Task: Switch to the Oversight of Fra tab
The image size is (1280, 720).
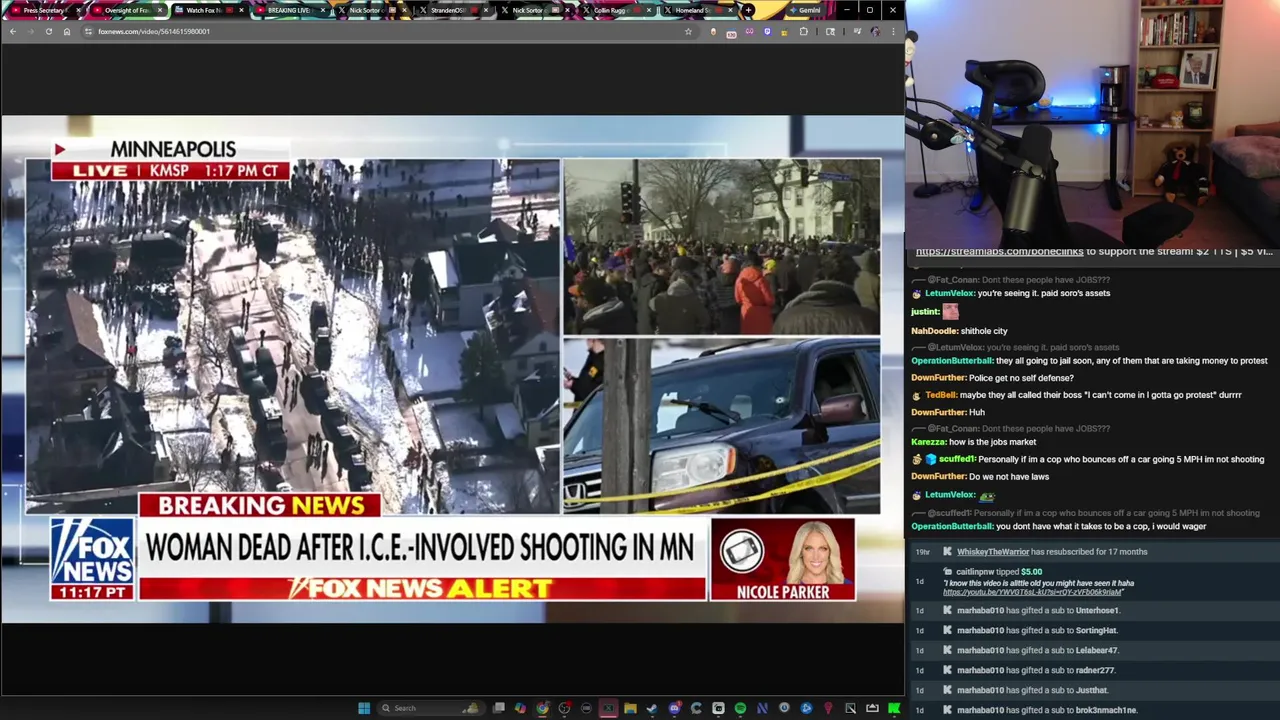Action: pyautogui.click(x=126, y=10)
